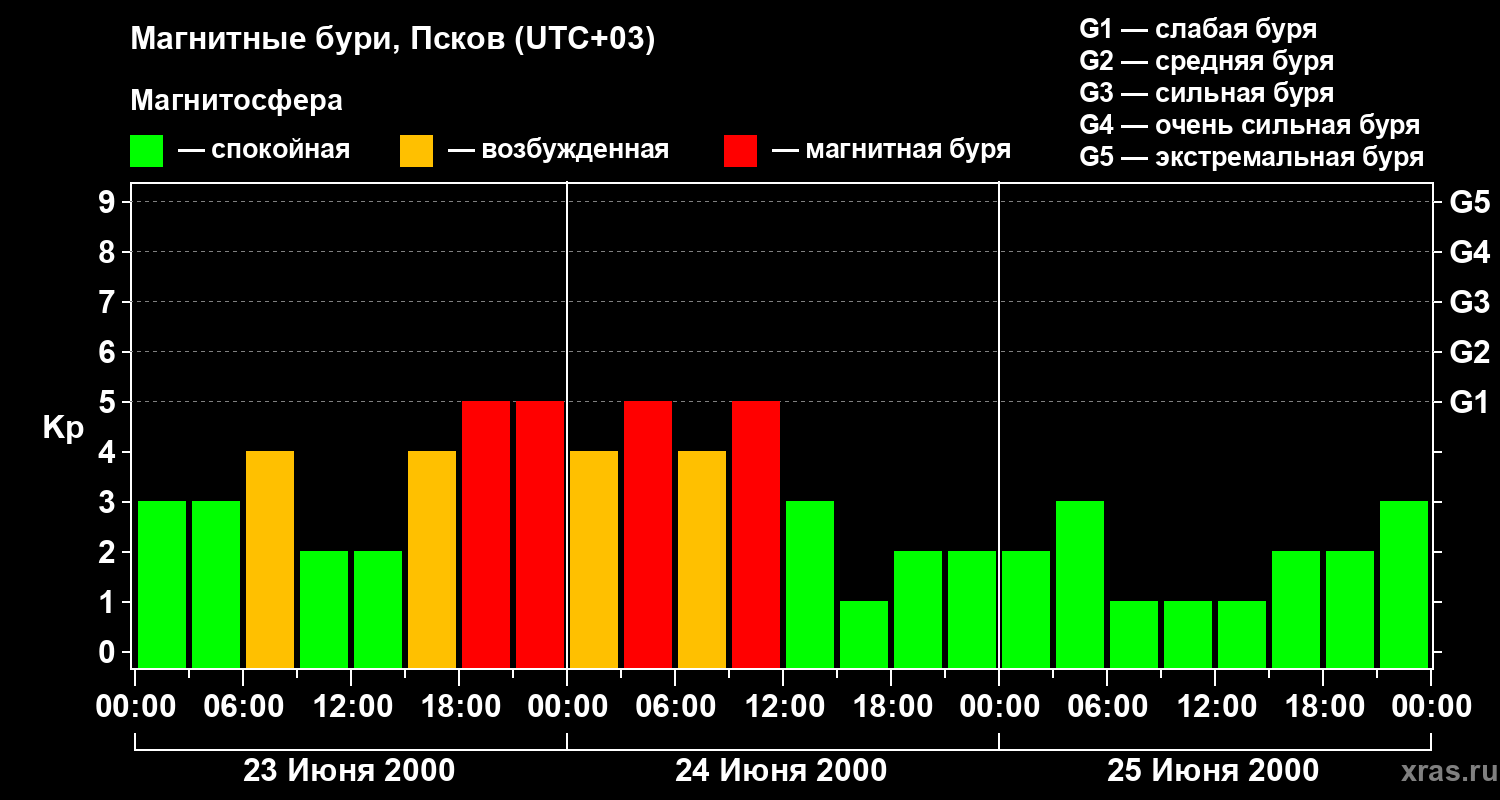The width and height of the screenshot is (1500, 800).
Task: Click the 'G4 — очень сильная буря' legend line
Action: pyautogui.click(x=1250, y=125)
